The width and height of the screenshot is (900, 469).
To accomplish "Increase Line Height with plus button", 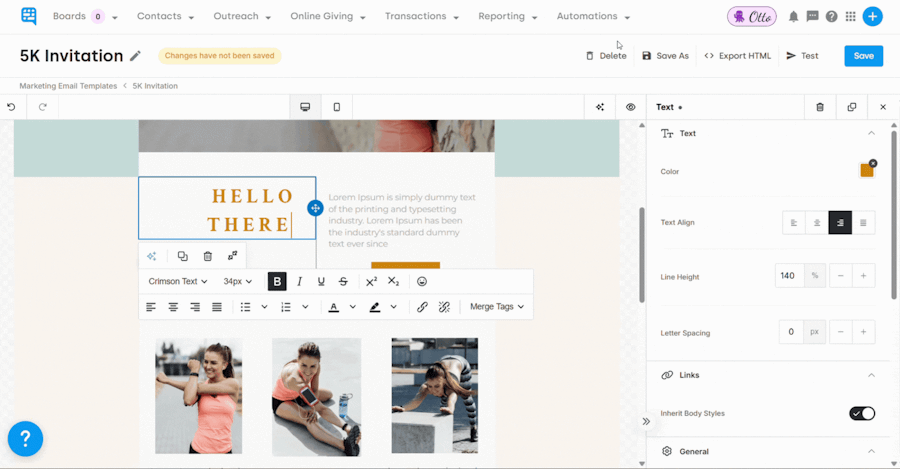I will coord(863,276).
